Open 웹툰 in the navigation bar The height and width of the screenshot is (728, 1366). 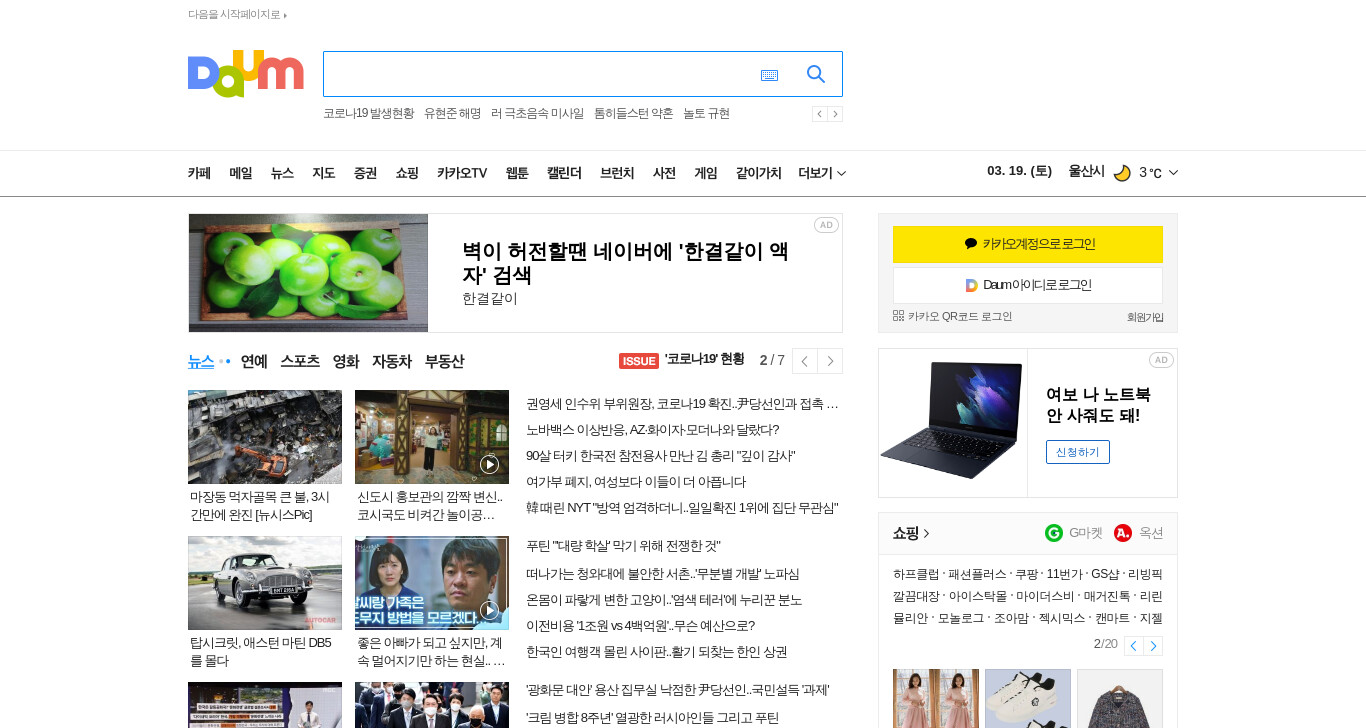pos(517,173)
